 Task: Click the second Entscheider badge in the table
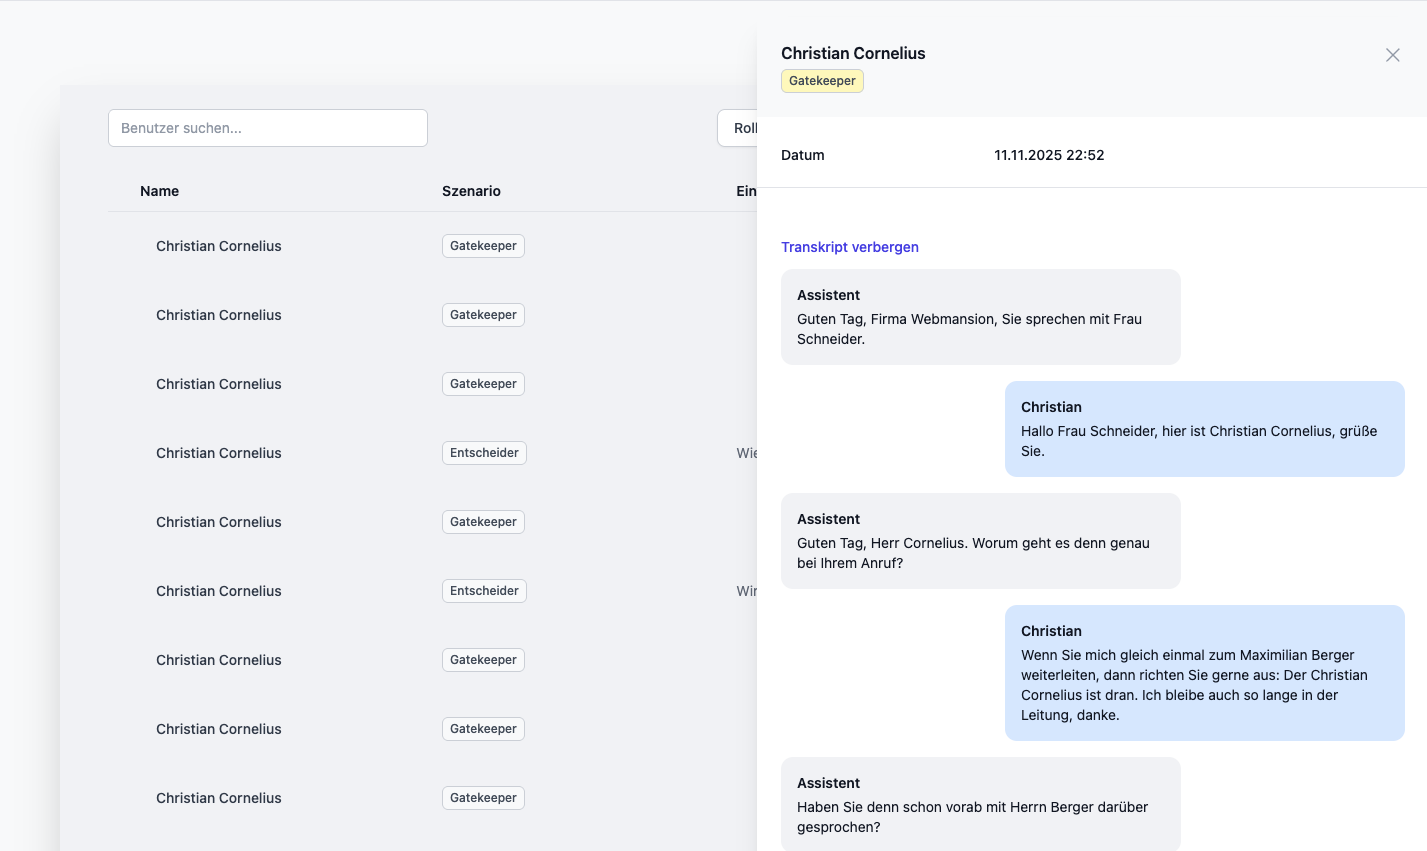[x=484, y=591]
